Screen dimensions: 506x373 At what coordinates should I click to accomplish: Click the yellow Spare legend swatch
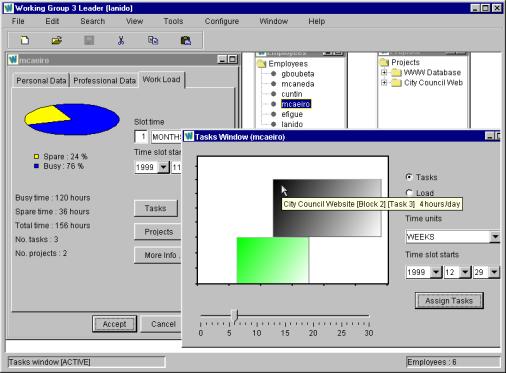(36, 156)
